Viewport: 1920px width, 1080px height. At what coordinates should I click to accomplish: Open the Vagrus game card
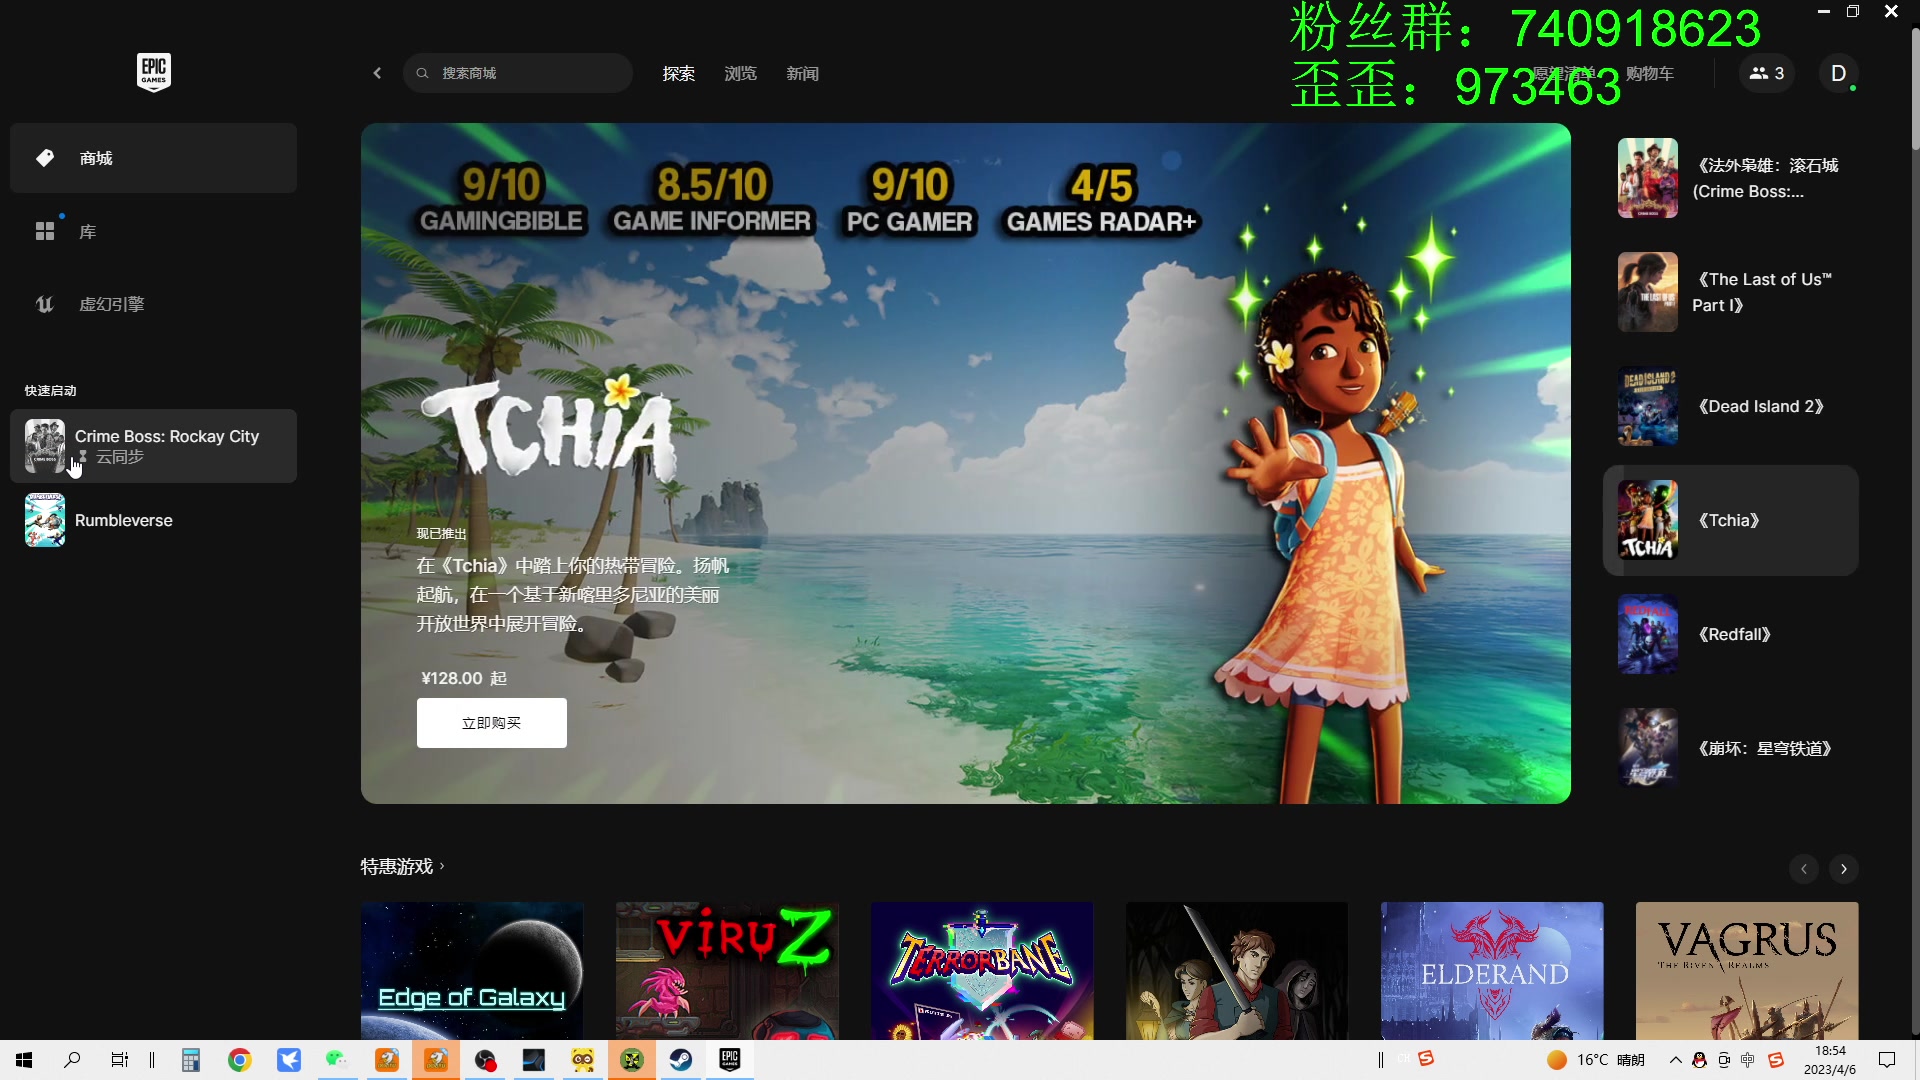(x=1747, y=971)
